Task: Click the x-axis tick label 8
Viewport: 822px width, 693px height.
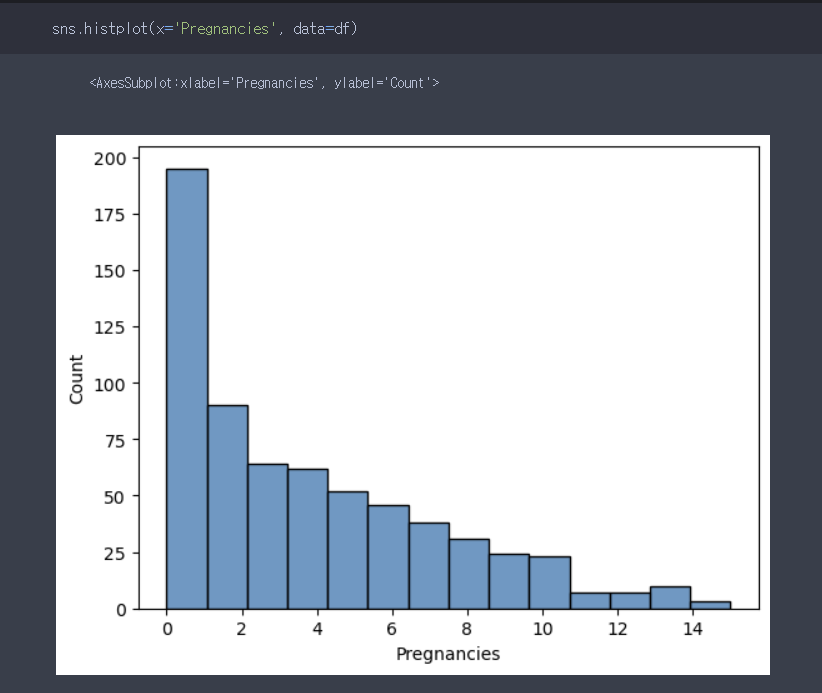Action: click(467, 629)
